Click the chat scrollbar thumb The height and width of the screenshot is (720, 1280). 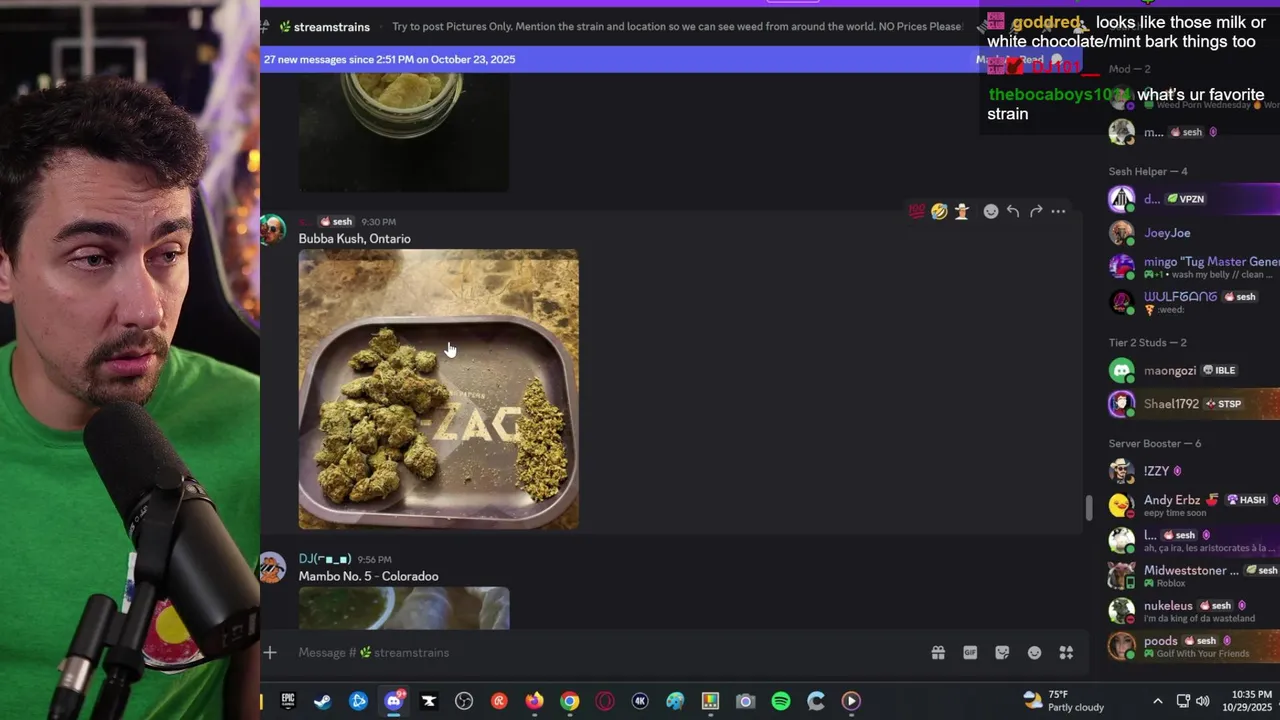pos(1089,508)
